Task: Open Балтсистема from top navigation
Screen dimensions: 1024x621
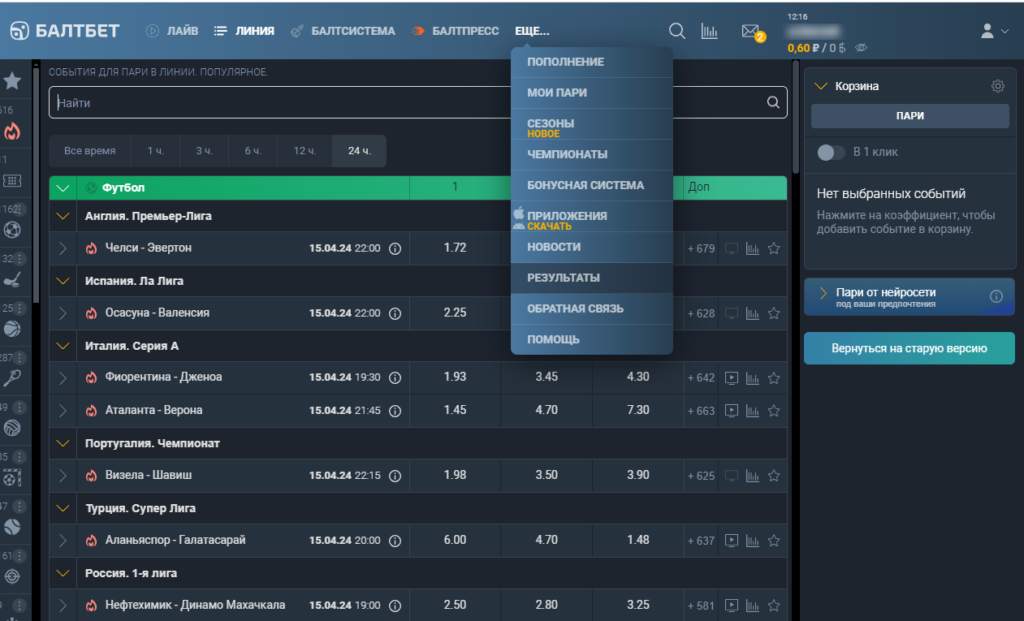Action: coord(343,31)
